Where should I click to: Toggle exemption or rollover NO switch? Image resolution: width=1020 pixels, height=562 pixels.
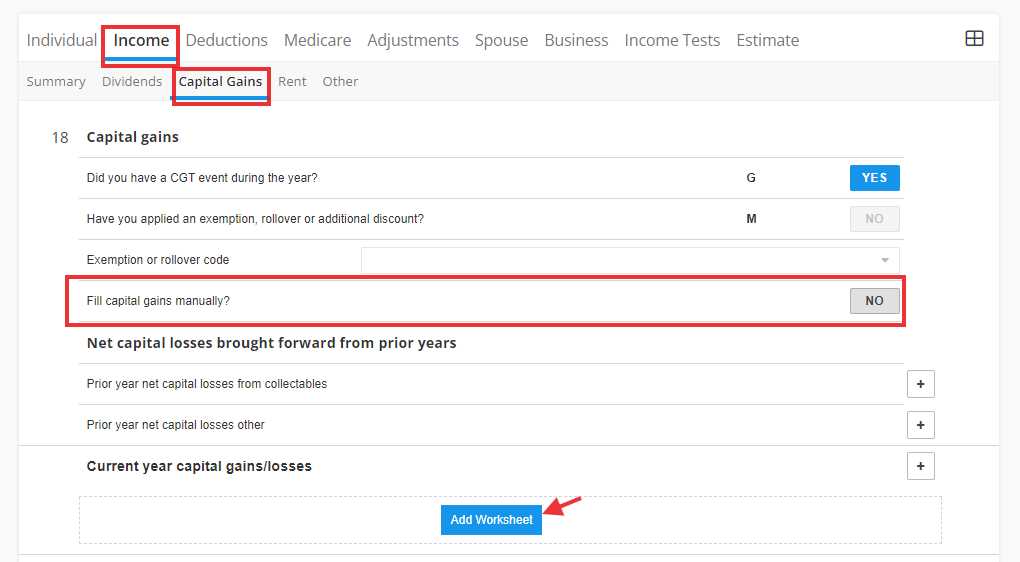[x=874, y=219]
